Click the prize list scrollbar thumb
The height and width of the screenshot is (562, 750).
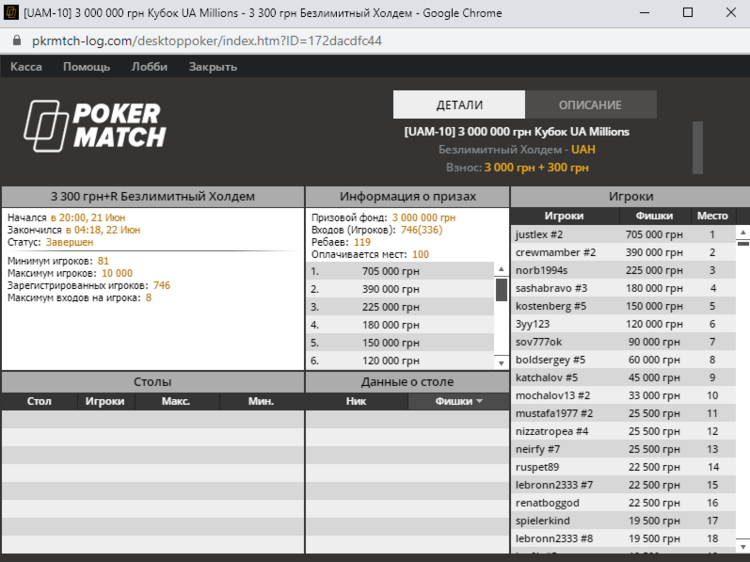501,289
